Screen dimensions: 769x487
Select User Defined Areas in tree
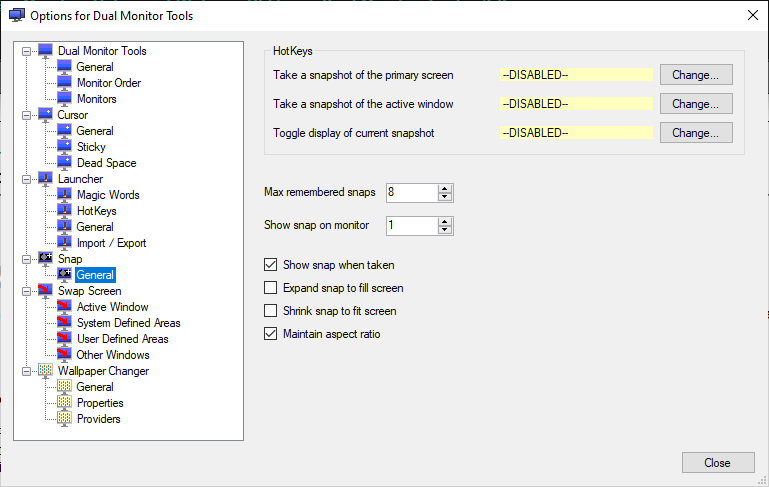click(123, 339)
